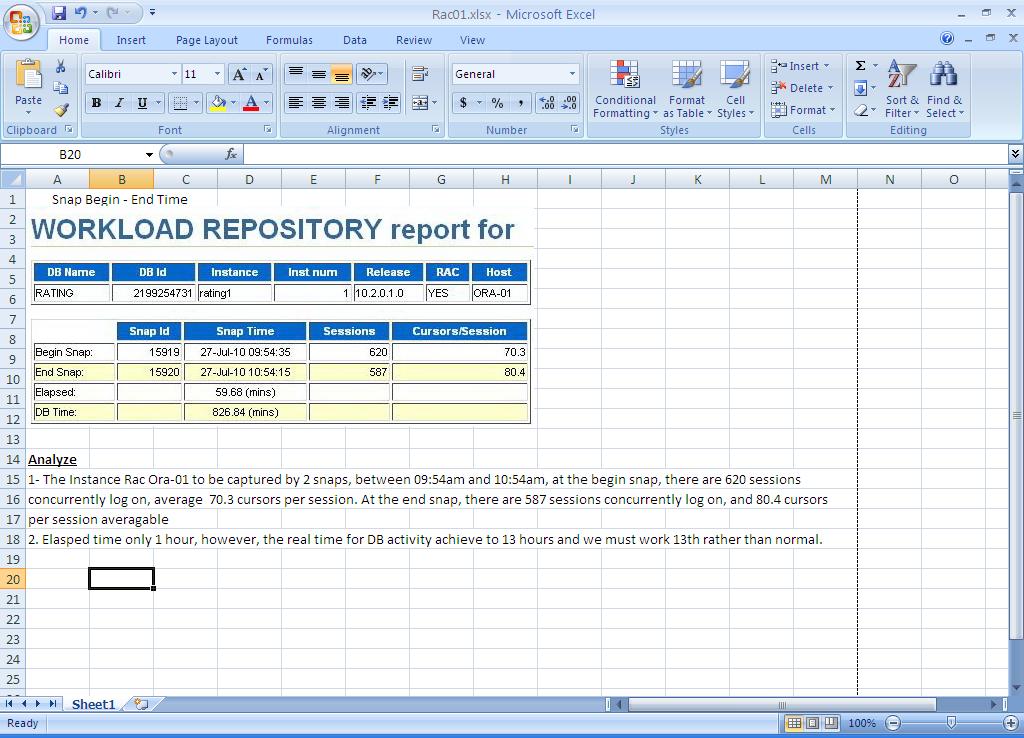Switch to the Page Layout tab
Viewport: 1024px width, 738px height.
206,40
